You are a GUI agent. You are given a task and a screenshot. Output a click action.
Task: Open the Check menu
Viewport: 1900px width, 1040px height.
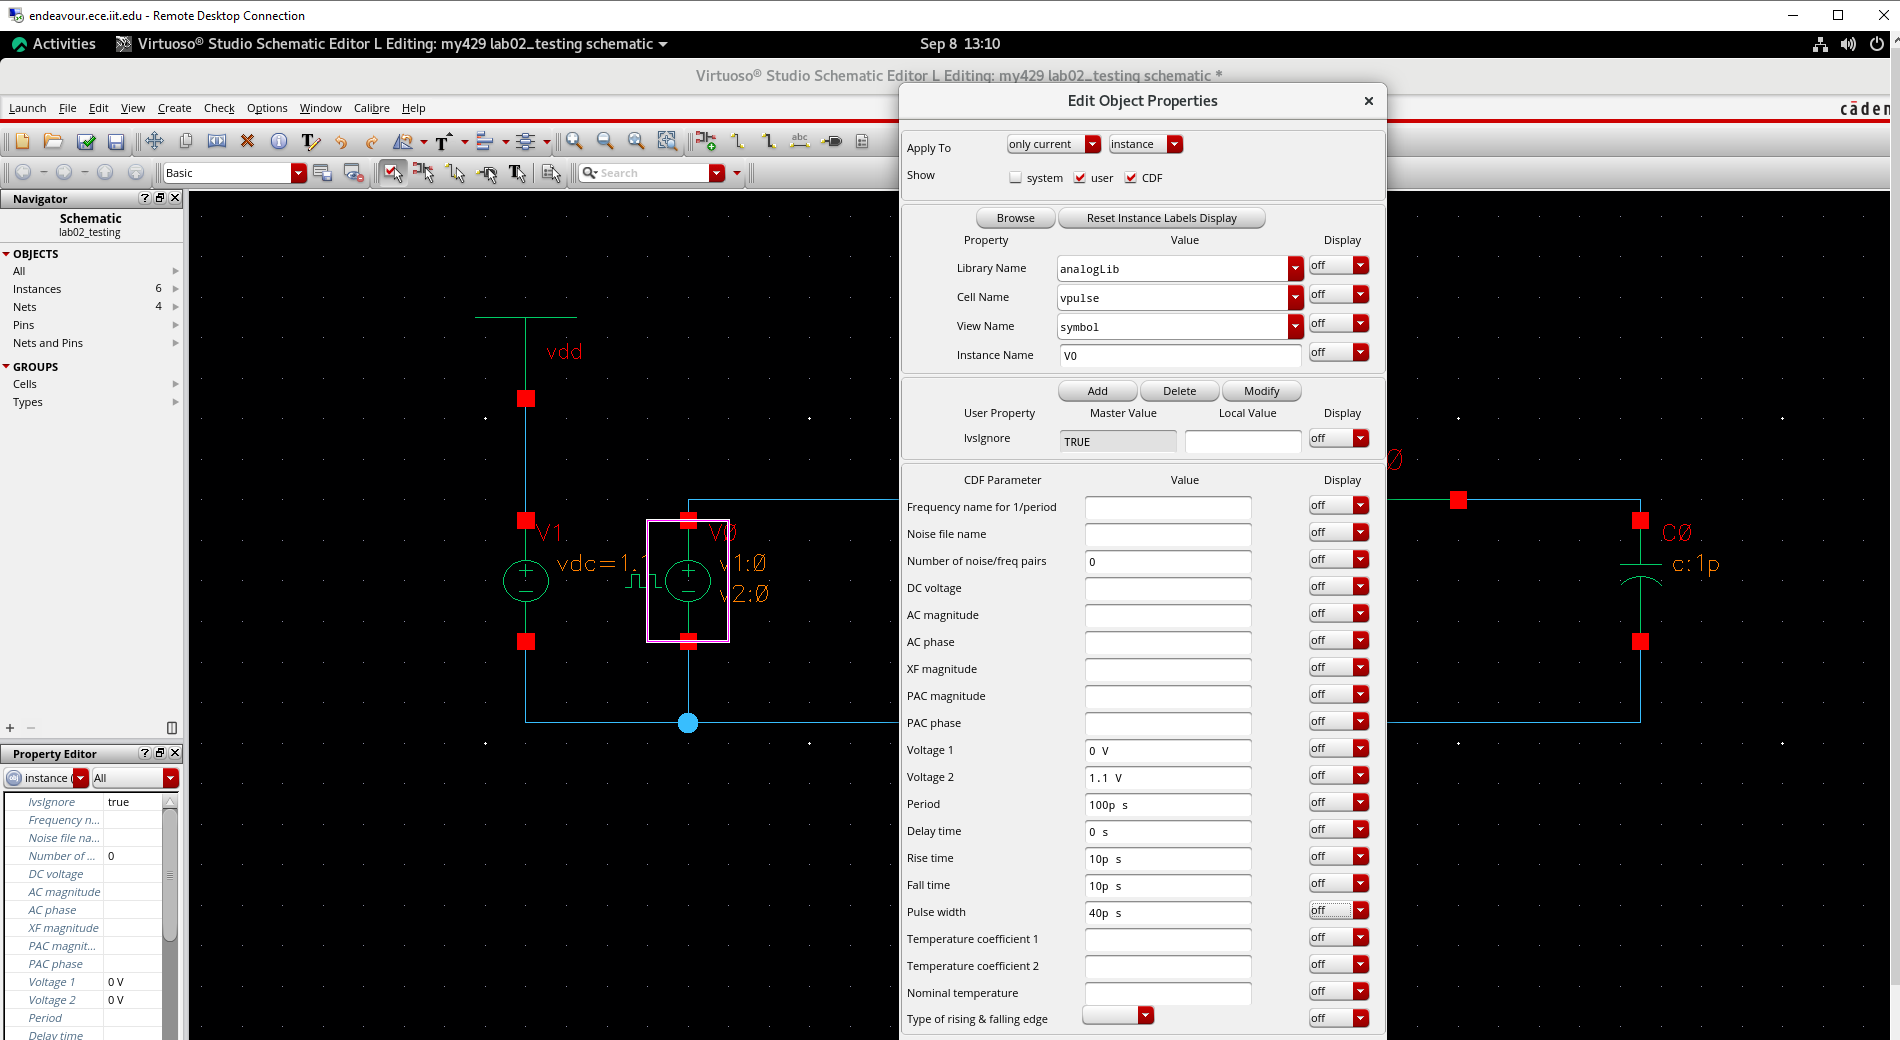pyautogui.click(x=219, y=108)
